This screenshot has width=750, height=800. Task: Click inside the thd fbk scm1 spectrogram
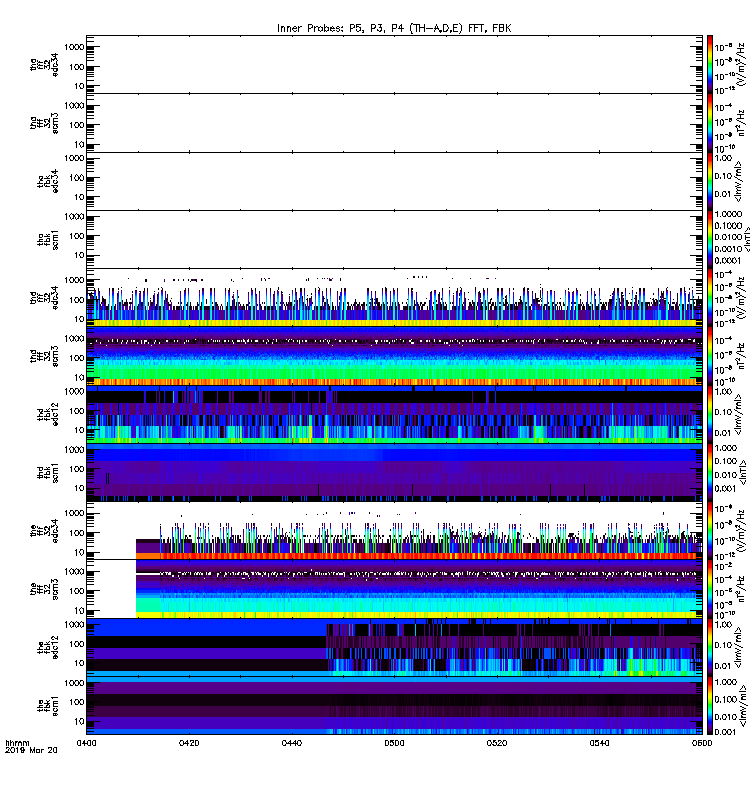394,473
